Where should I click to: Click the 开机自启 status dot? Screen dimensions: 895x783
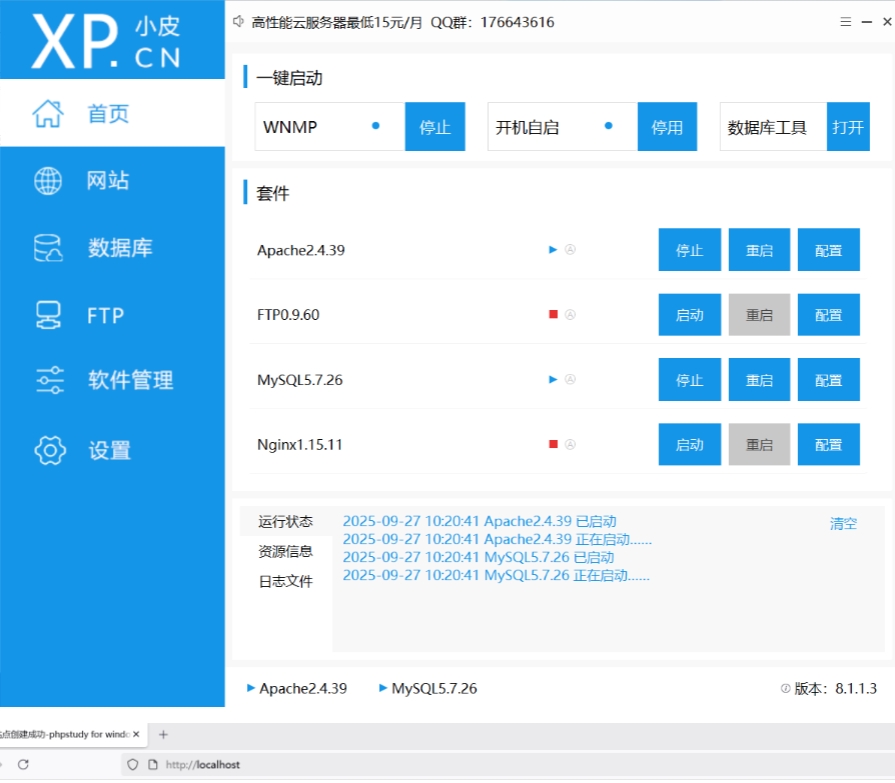coord(608,126)
